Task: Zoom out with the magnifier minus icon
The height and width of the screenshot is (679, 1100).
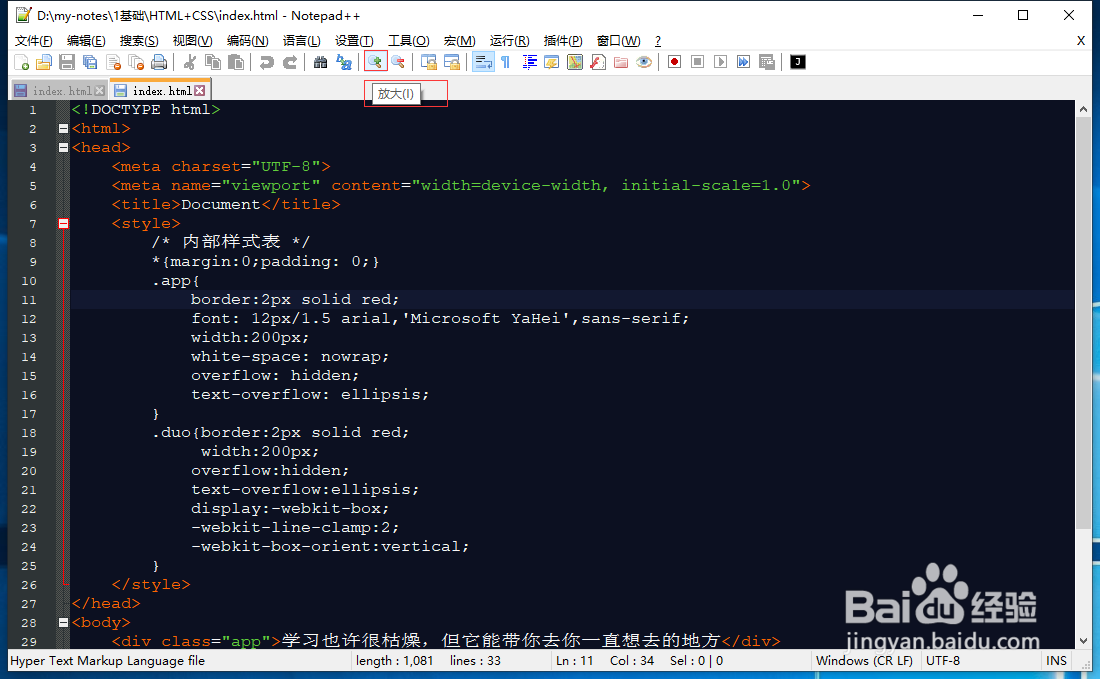Action: point(398,62)
